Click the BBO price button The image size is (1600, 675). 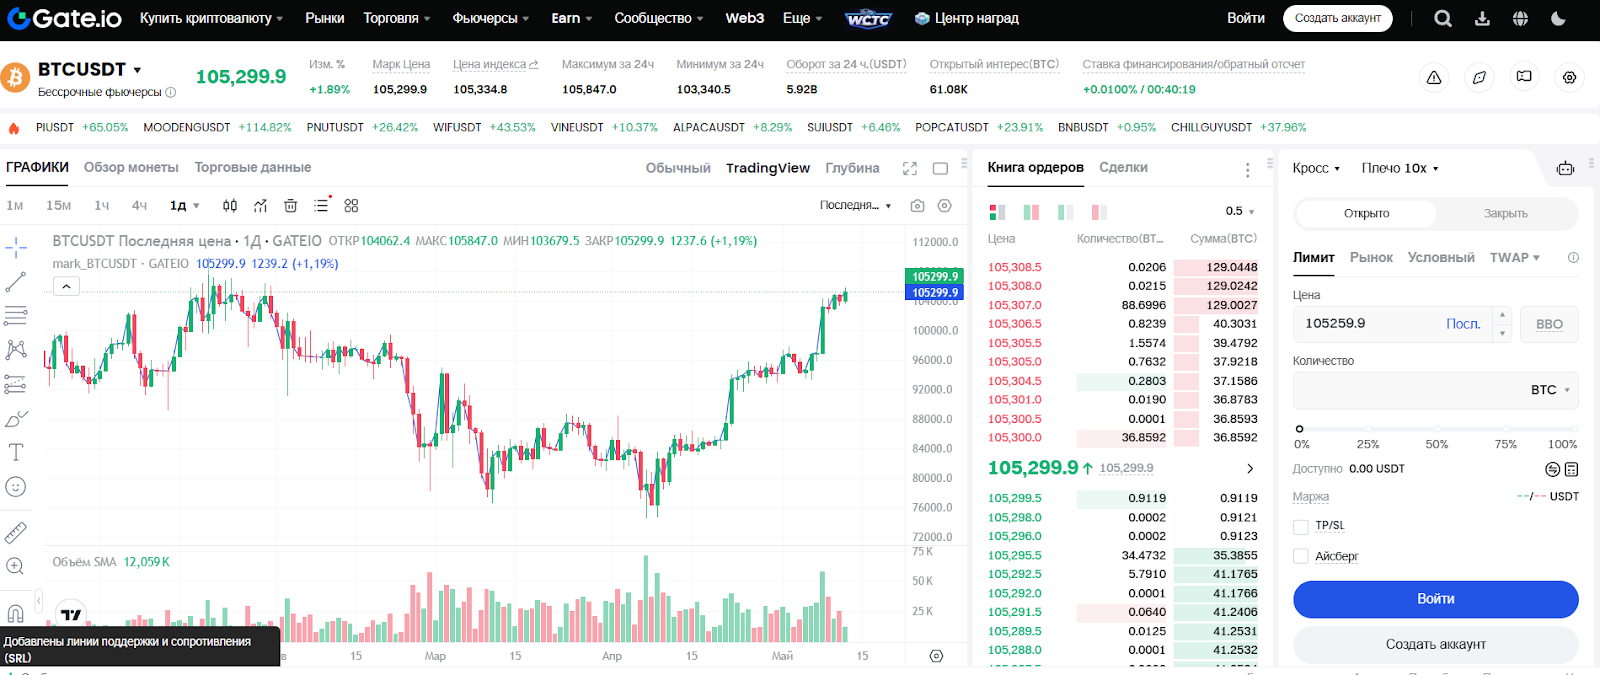point(1549,324)
